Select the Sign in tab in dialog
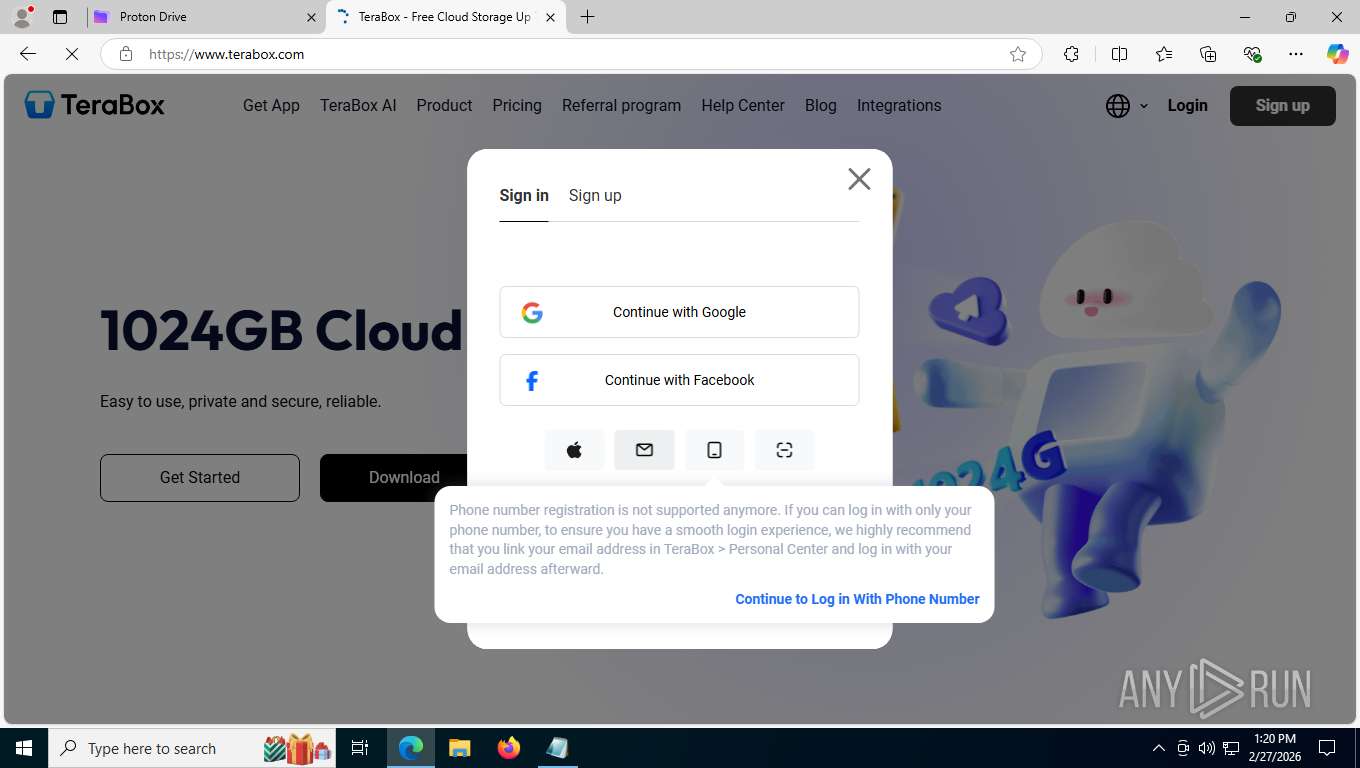Viewport: 1360px width, 768px height. (x=524, y=195)
